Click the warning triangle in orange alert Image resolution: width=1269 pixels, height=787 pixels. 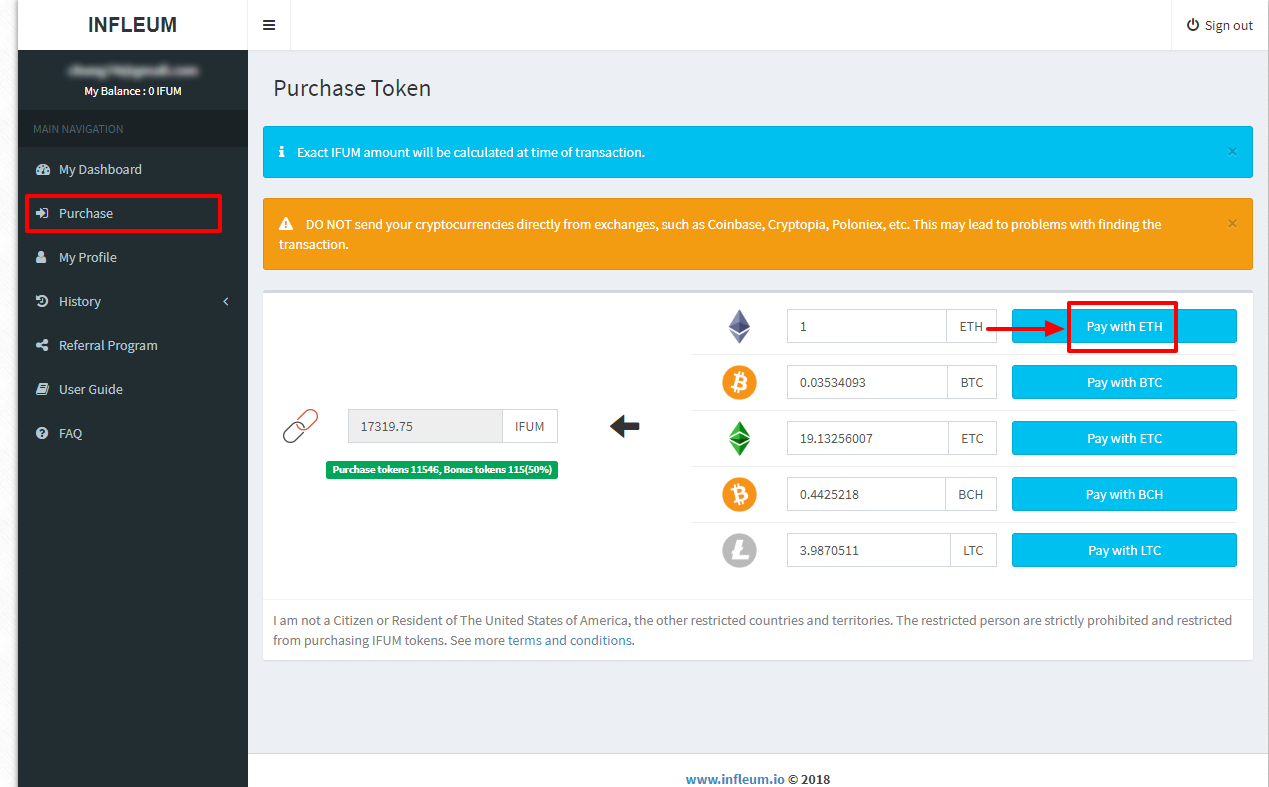286,224
